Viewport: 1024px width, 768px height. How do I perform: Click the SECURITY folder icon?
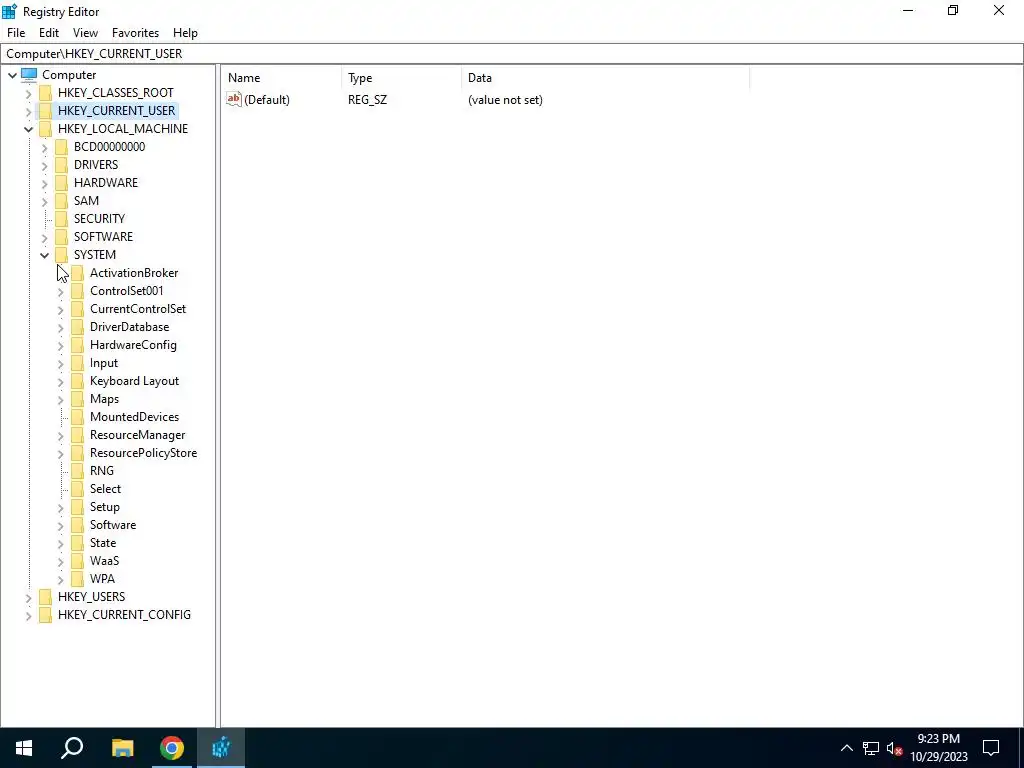point(61,219)
